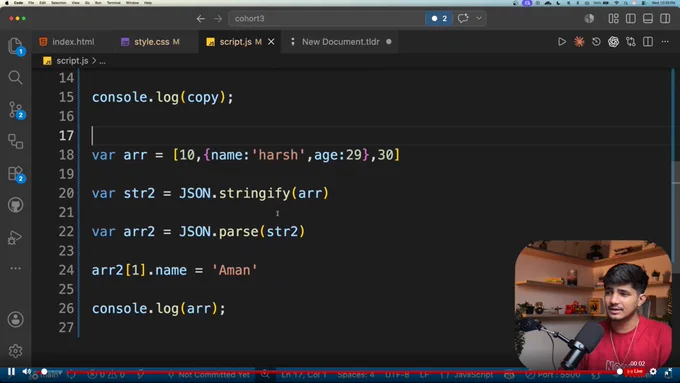Click the cohort3 command center search box
The width and height of the screenshot is (680, 383).
(326, 19)
